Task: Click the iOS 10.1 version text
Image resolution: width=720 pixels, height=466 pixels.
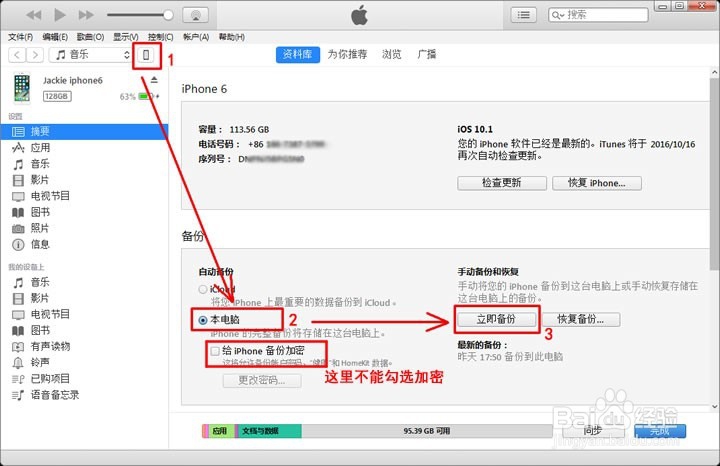Action: coord(475,129)
